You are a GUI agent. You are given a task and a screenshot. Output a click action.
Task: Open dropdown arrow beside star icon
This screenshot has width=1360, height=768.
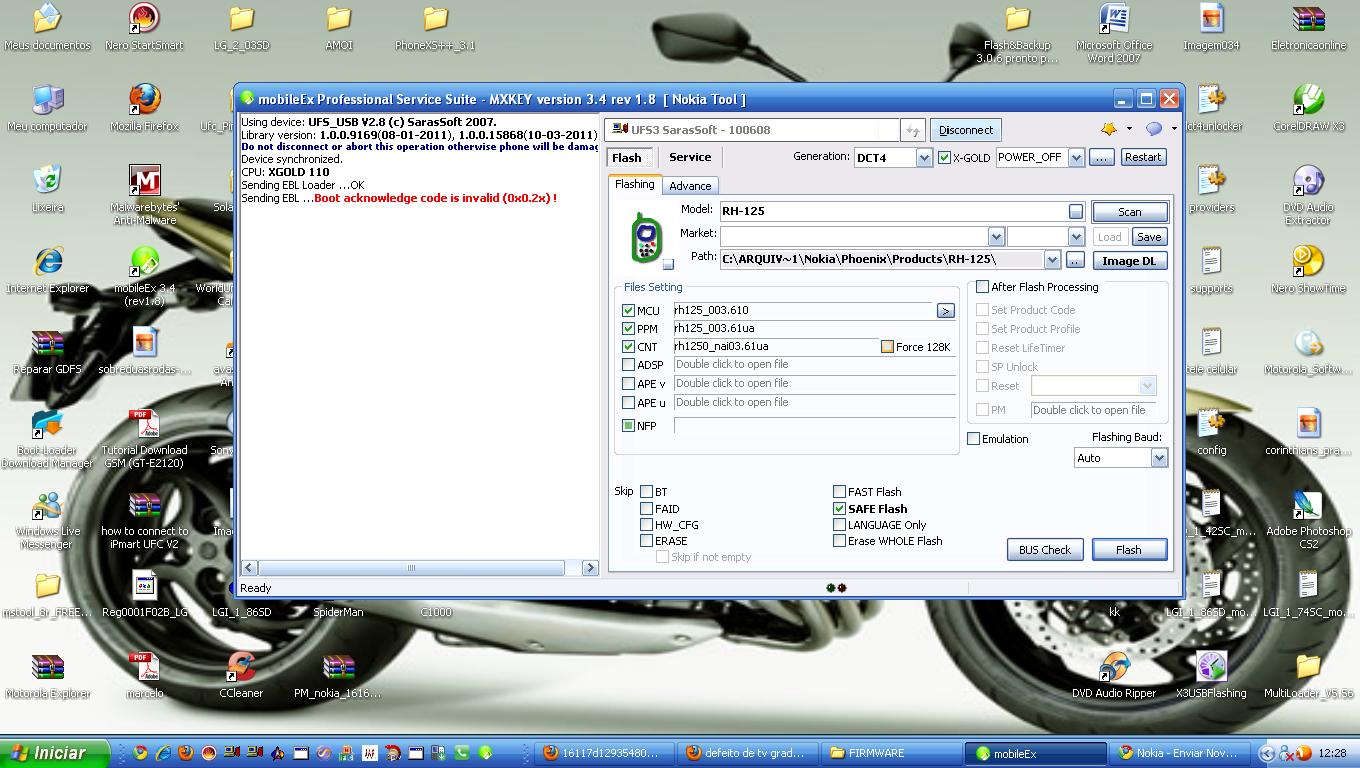click(x=1129, y=129)
